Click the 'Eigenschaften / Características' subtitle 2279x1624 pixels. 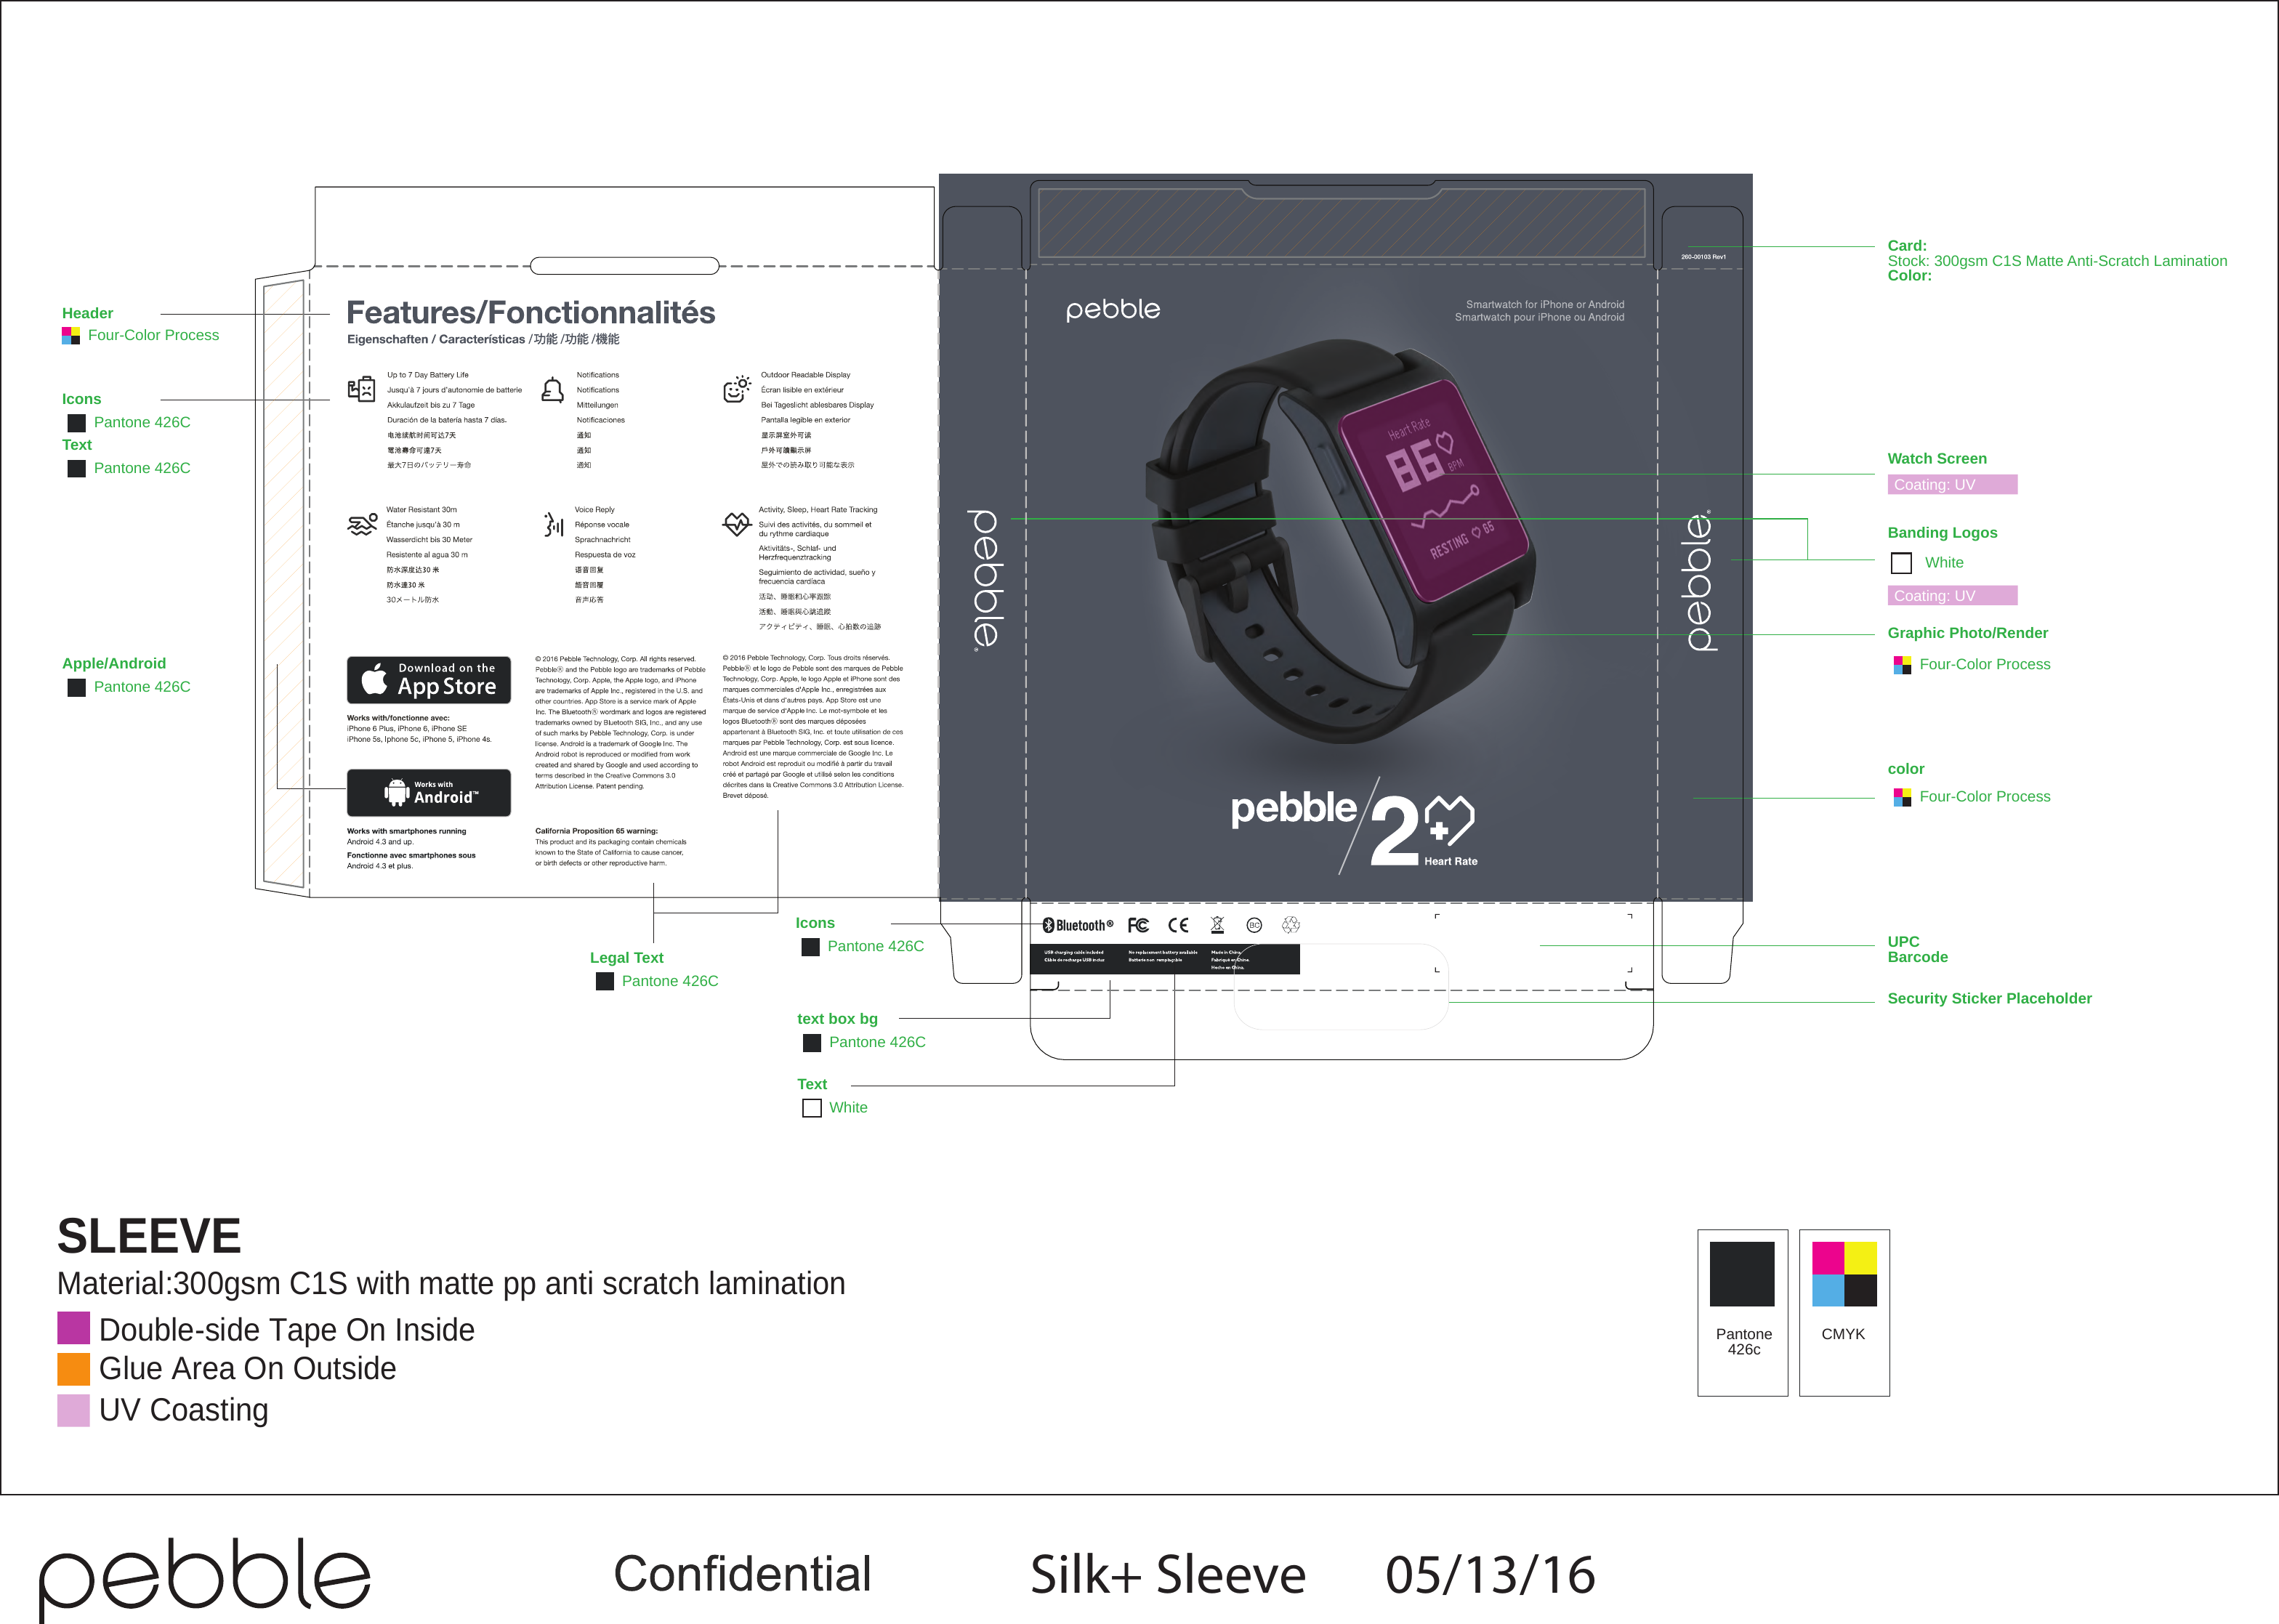(x=483, y=340)
